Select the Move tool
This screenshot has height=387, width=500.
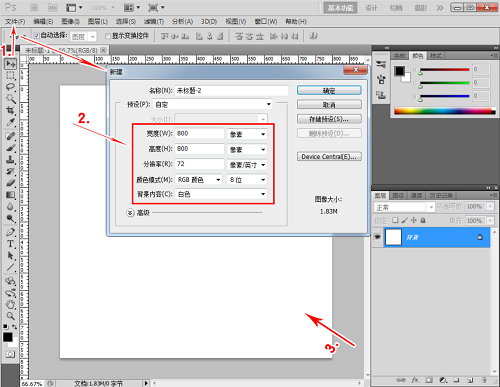pyautogui.click(x=10, y=63)
